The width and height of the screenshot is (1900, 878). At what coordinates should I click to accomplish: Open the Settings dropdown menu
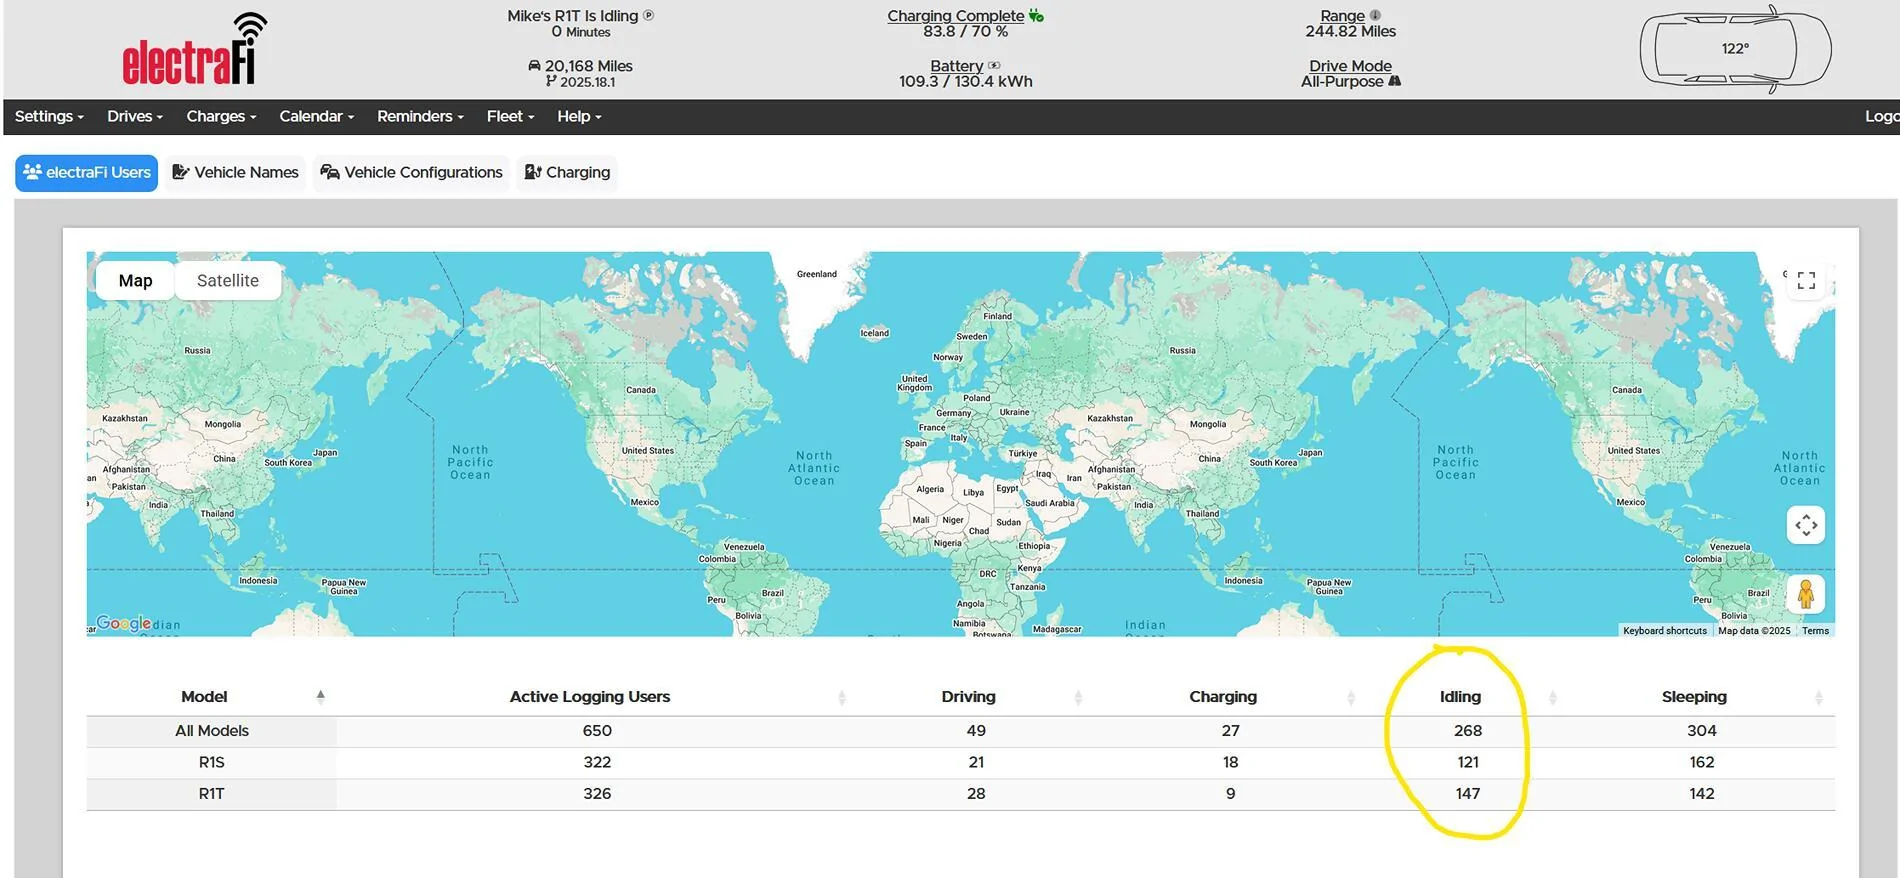tap(49, 117)
